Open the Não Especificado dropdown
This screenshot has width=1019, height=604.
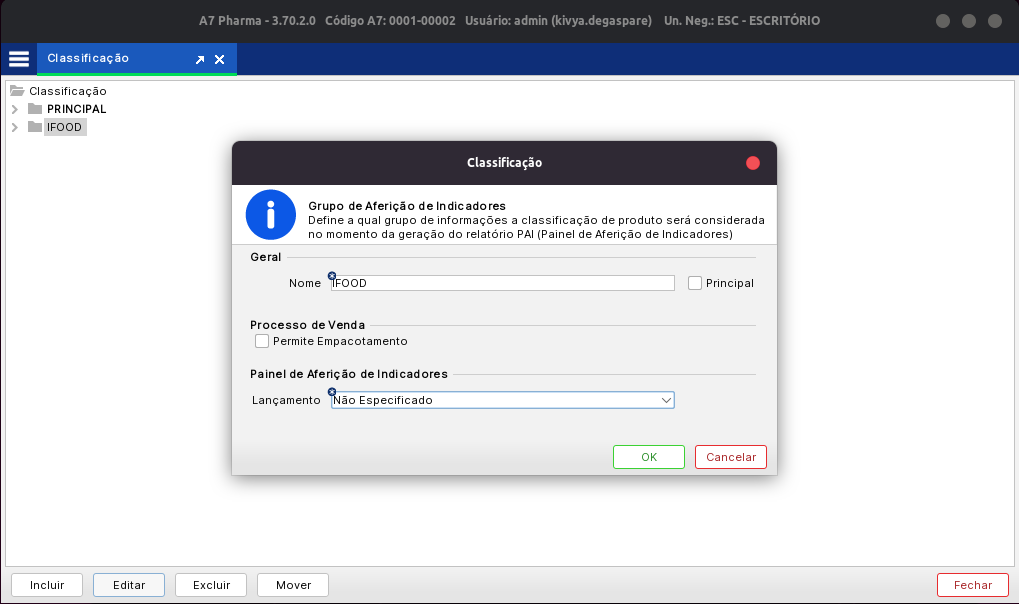point(668,400)
